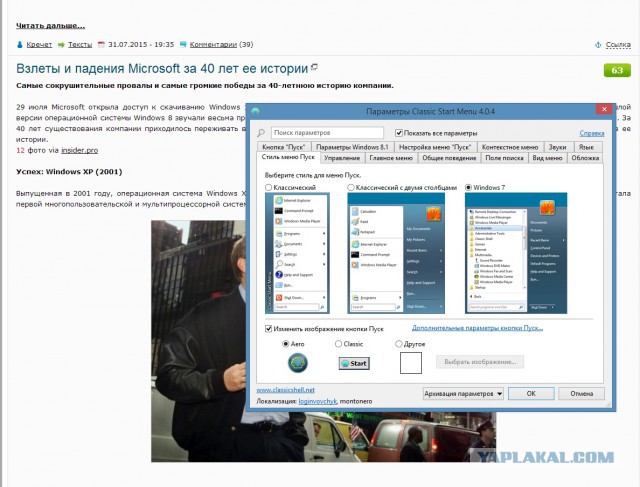The image size is (640, 487).
Task: Open the Настройка меню "Пуск" tab
Action: pos(435,147)
